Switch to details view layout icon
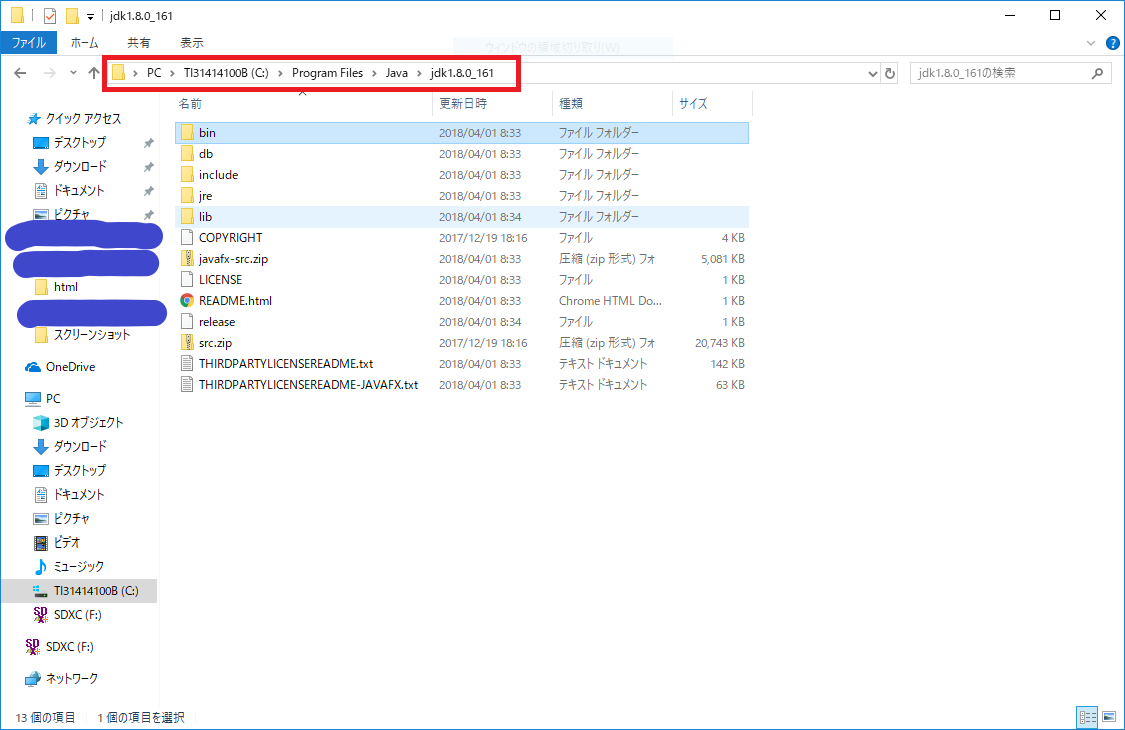Image resolution: width=1125 pixels, height=730 pixels. click(x=1088, y=717)
